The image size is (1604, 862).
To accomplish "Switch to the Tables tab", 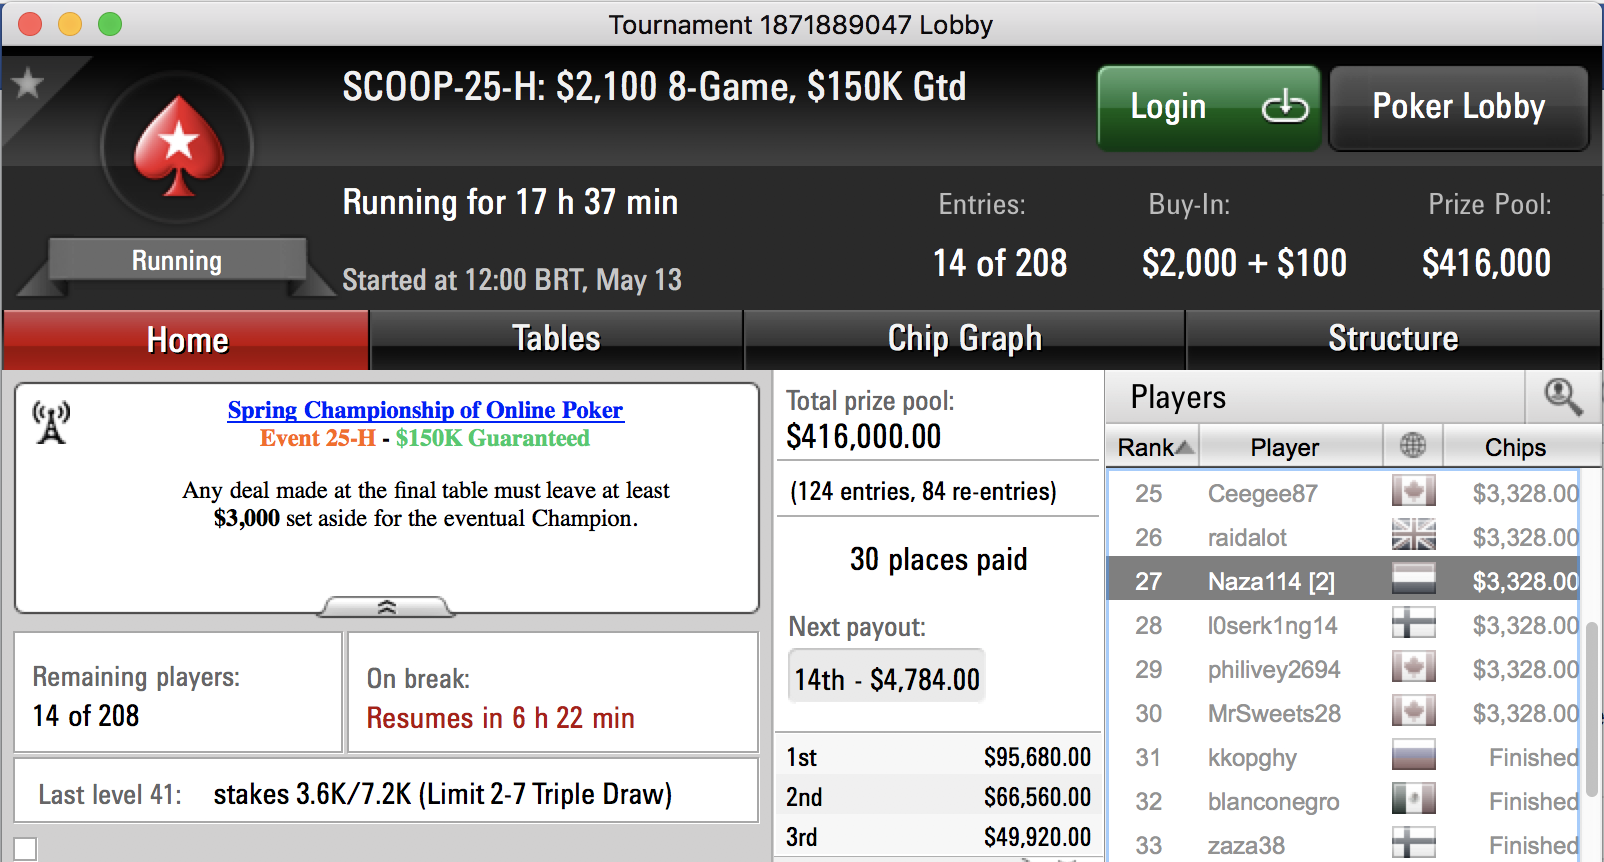I will [x=556, y=339].
